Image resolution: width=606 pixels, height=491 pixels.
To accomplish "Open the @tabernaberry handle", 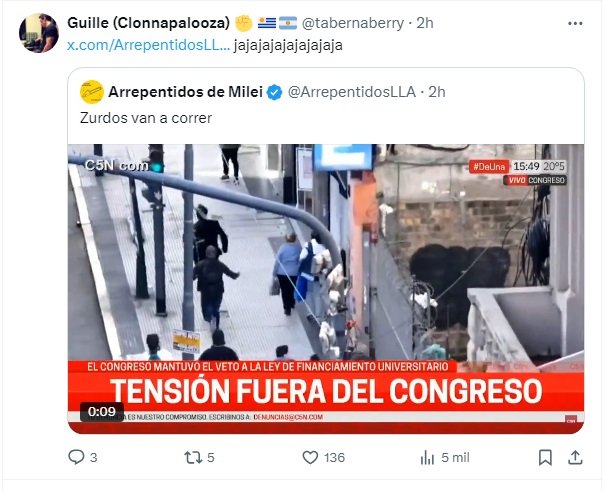I will (352, 23).
